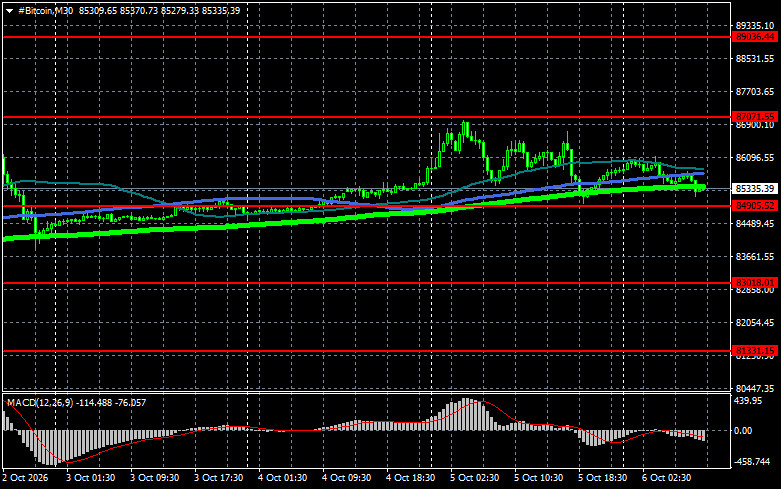Screen dimensions: 781x489
Task: Select the red horizontal line at 89036.44
Action: [367, 37]
